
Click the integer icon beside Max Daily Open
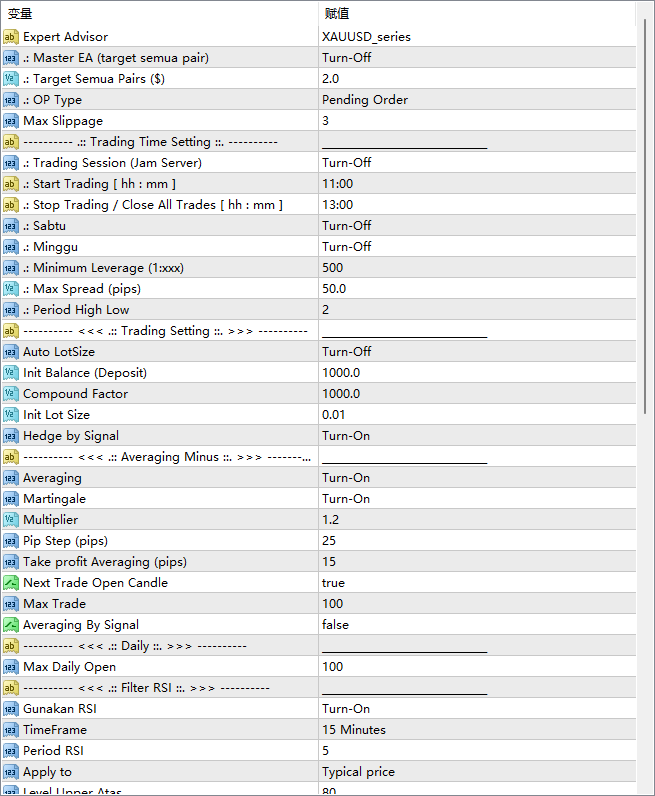click(11, 667)
